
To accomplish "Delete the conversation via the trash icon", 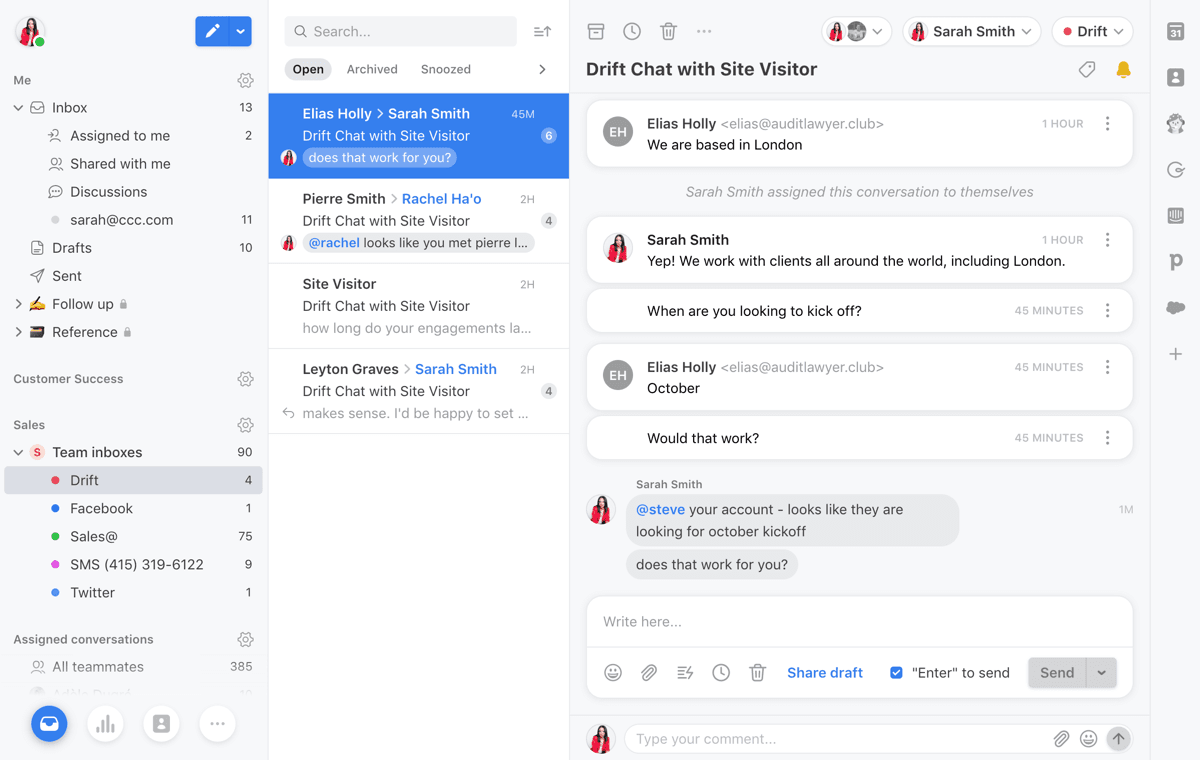I will tap(668, 31).
